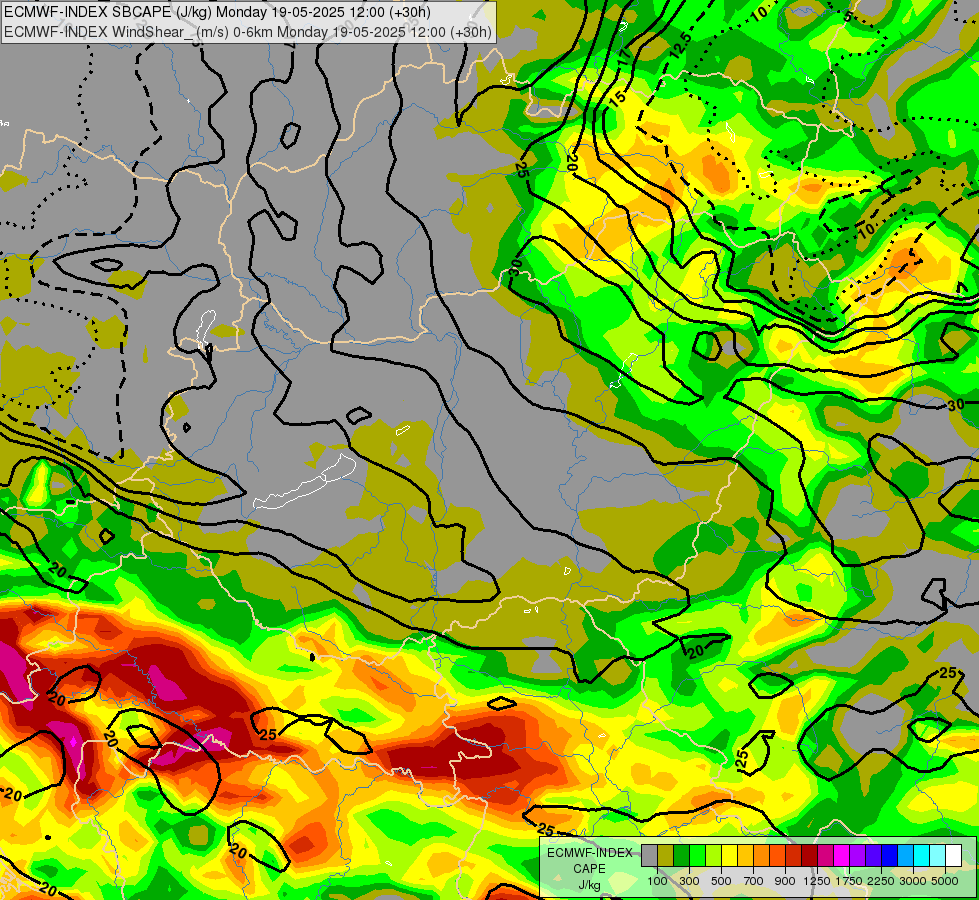Click the '17' wind shear contour label
Image resolution: width=979 pixels, height=900 pixels.
(x=625, y=56)
